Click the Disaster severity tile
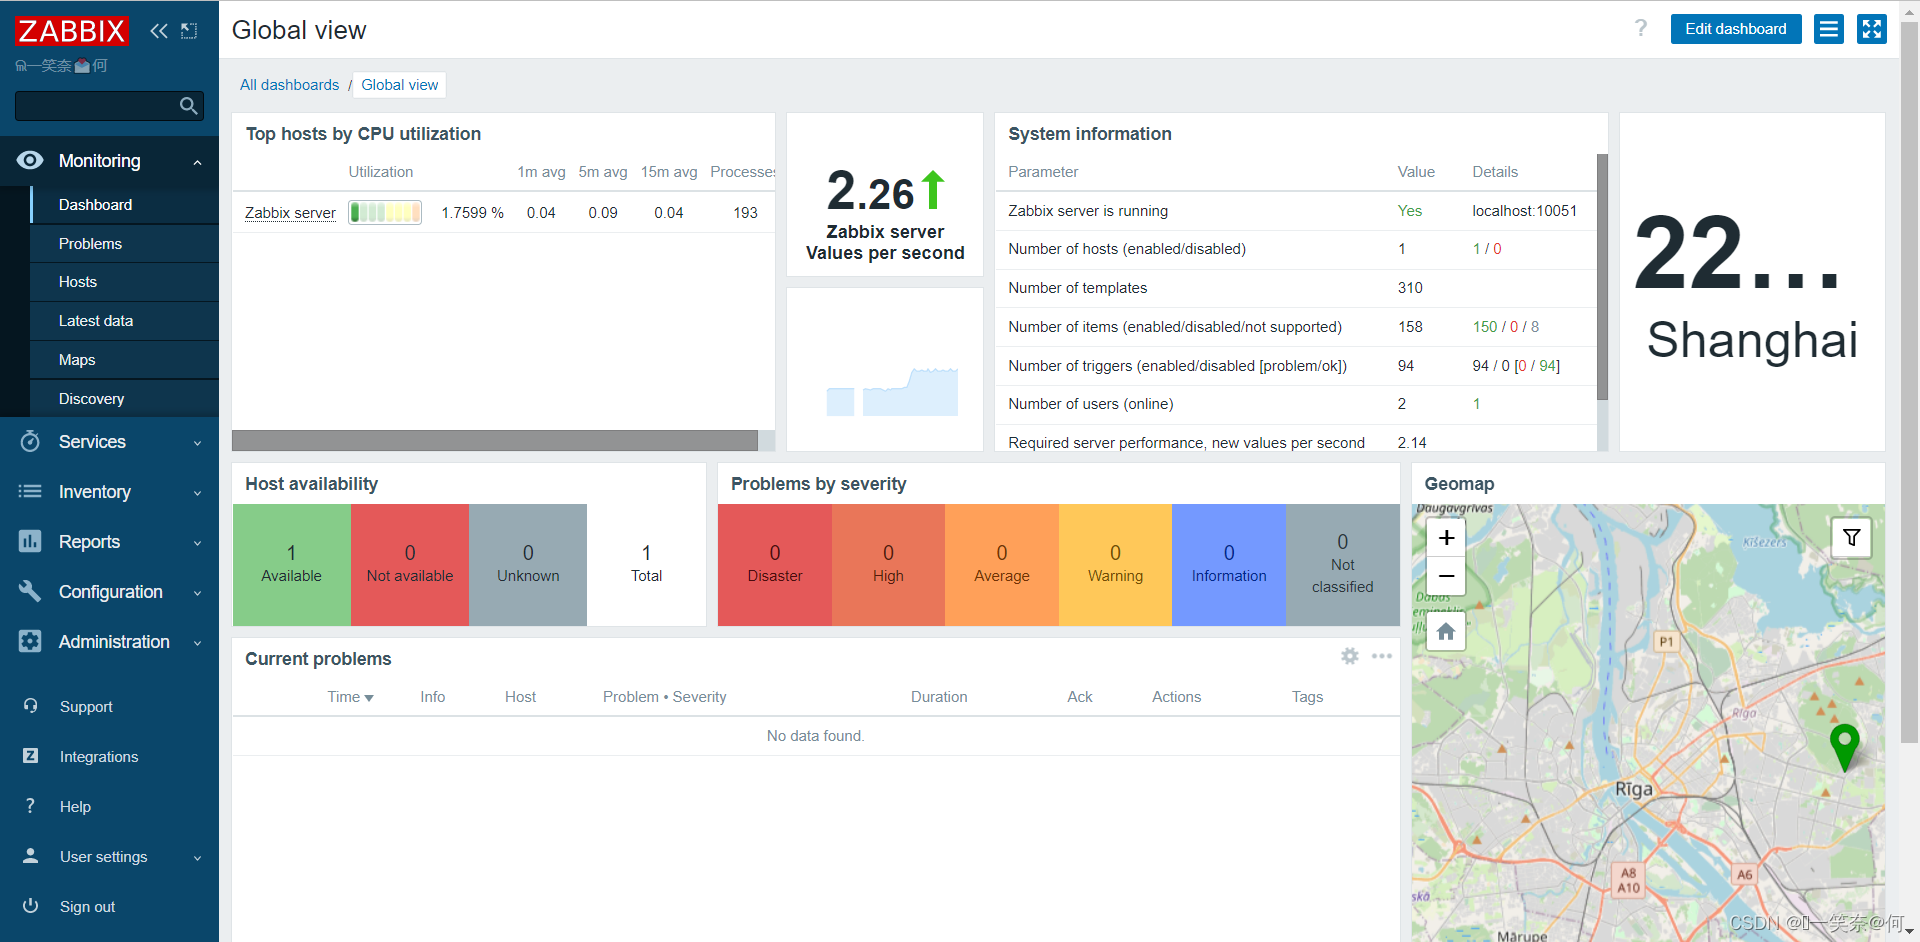Viewport: 1920px width, 942px height. tap(775, 565)
